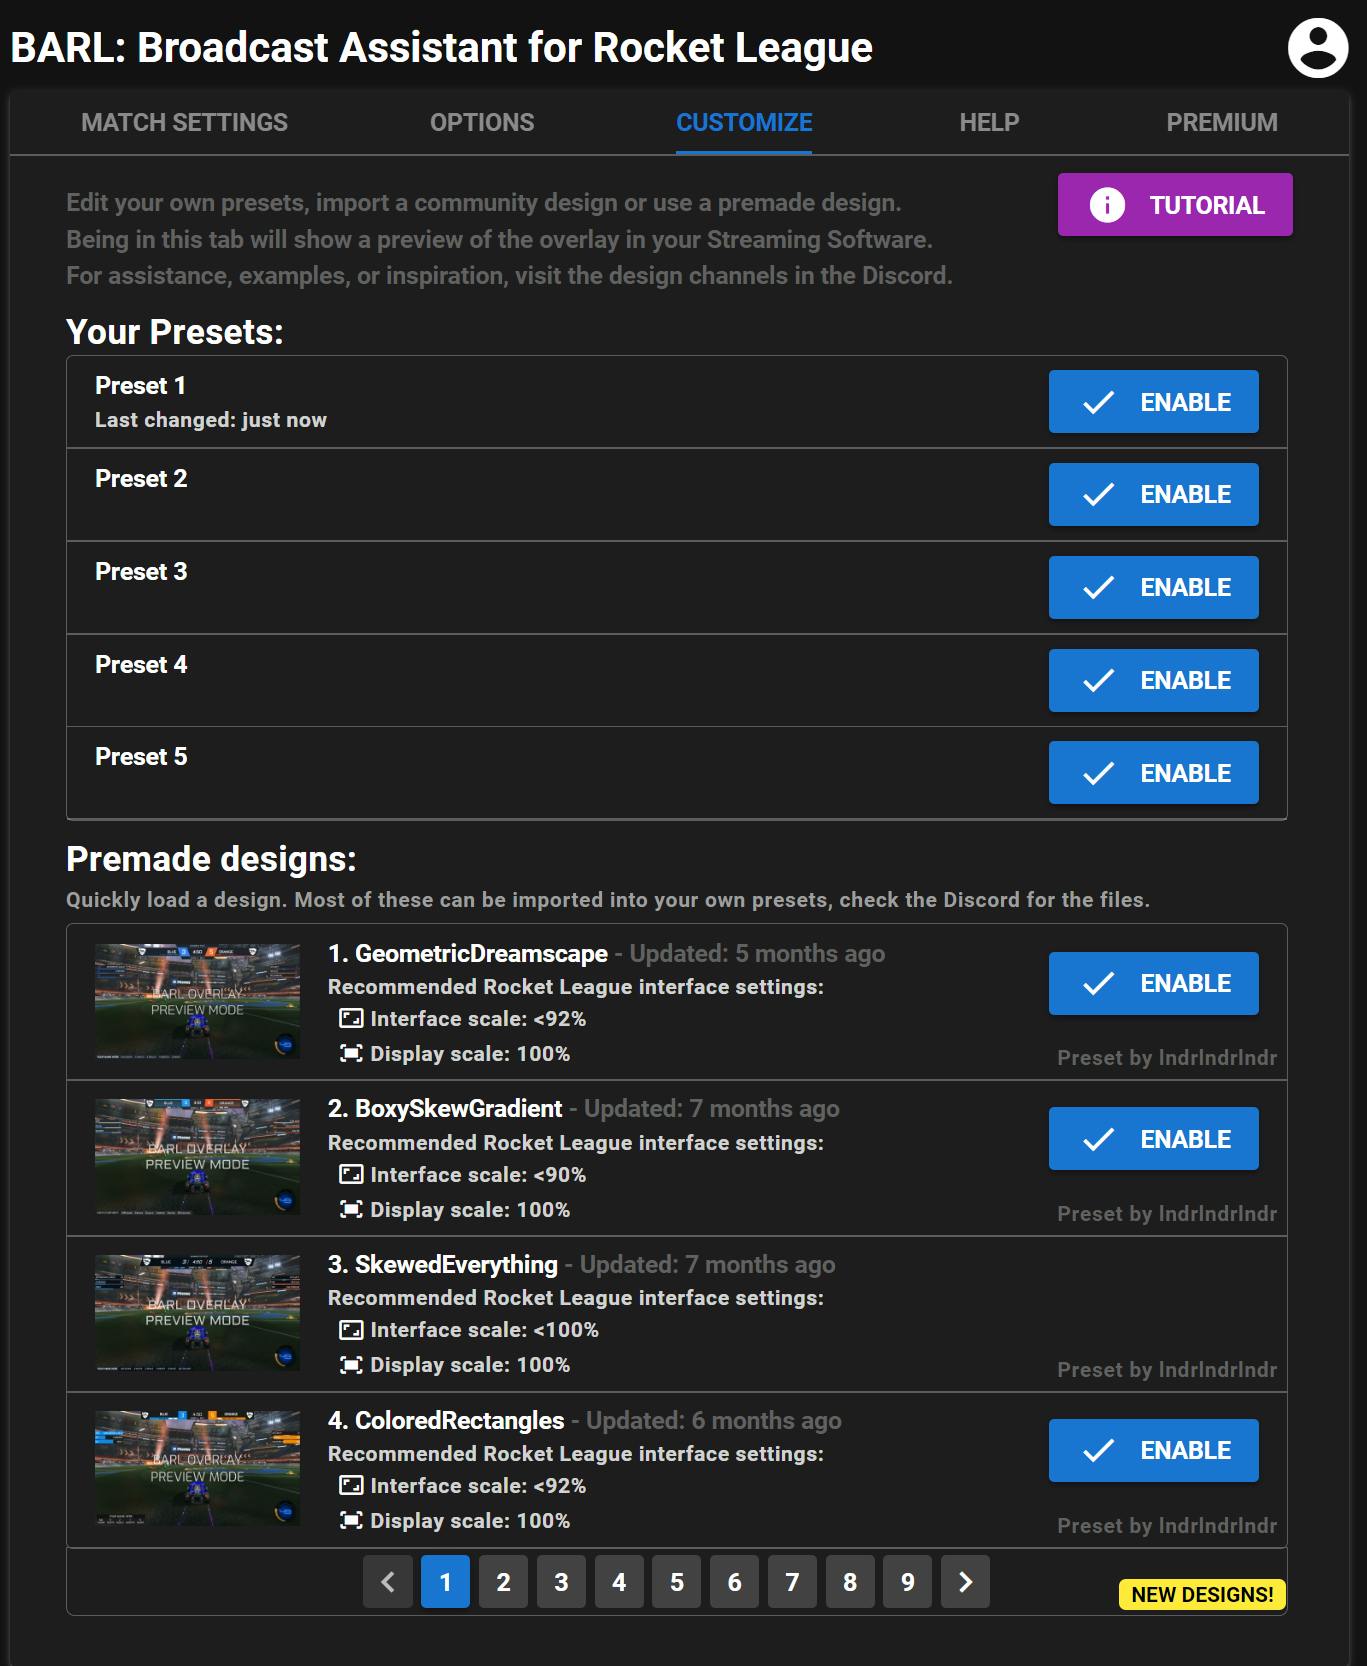Open the purple Tutorial button

pos(1174,205)
